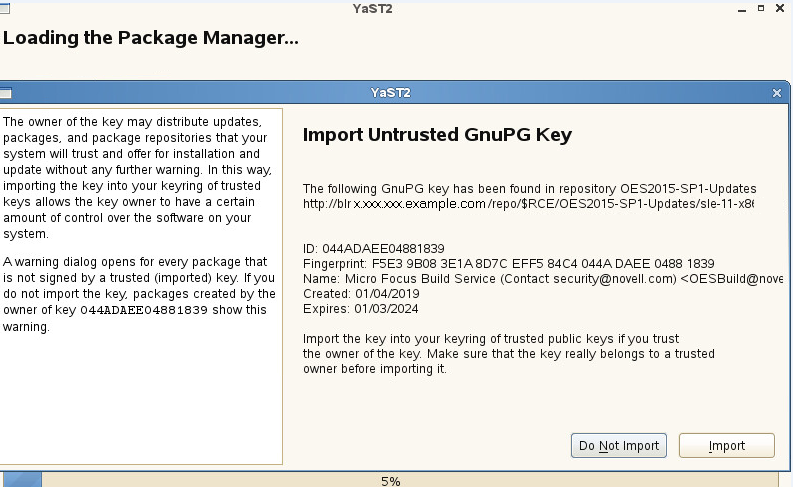Click the Import button
Viewport: 793px width, 487px height.
tap(727, 446)
